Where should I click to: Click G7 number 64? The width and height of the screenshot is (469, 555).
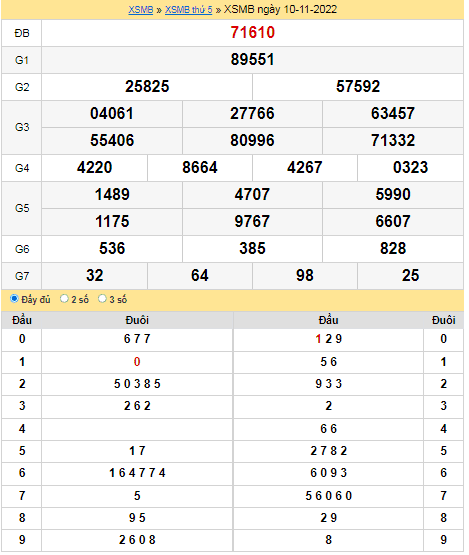tap(200, 276)
